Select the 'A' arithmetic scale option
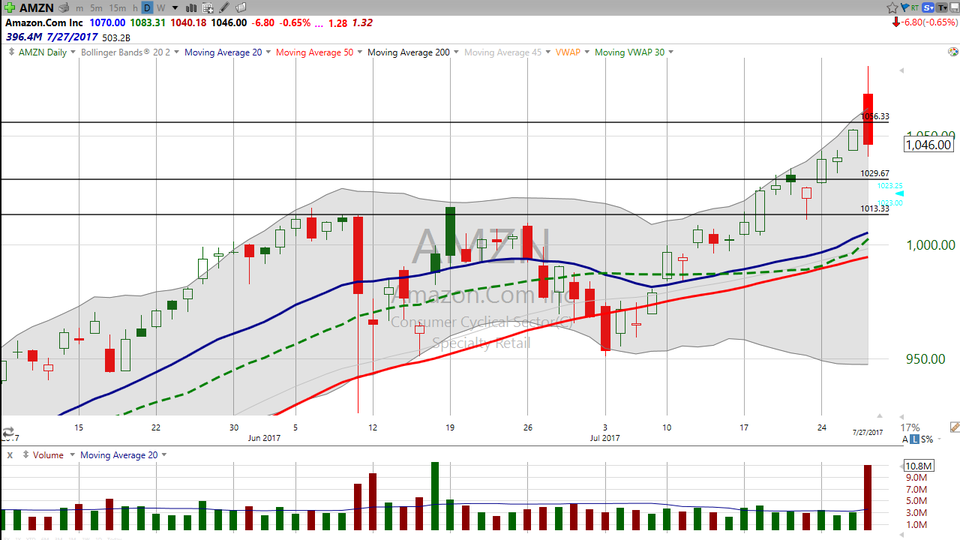This screenshot has height=540, width=960. click(905, 439)
